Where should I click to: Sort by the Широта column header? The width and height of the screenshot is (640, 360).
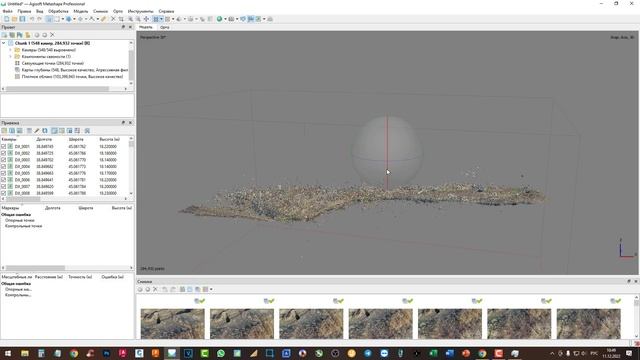(x=76, y=139)
